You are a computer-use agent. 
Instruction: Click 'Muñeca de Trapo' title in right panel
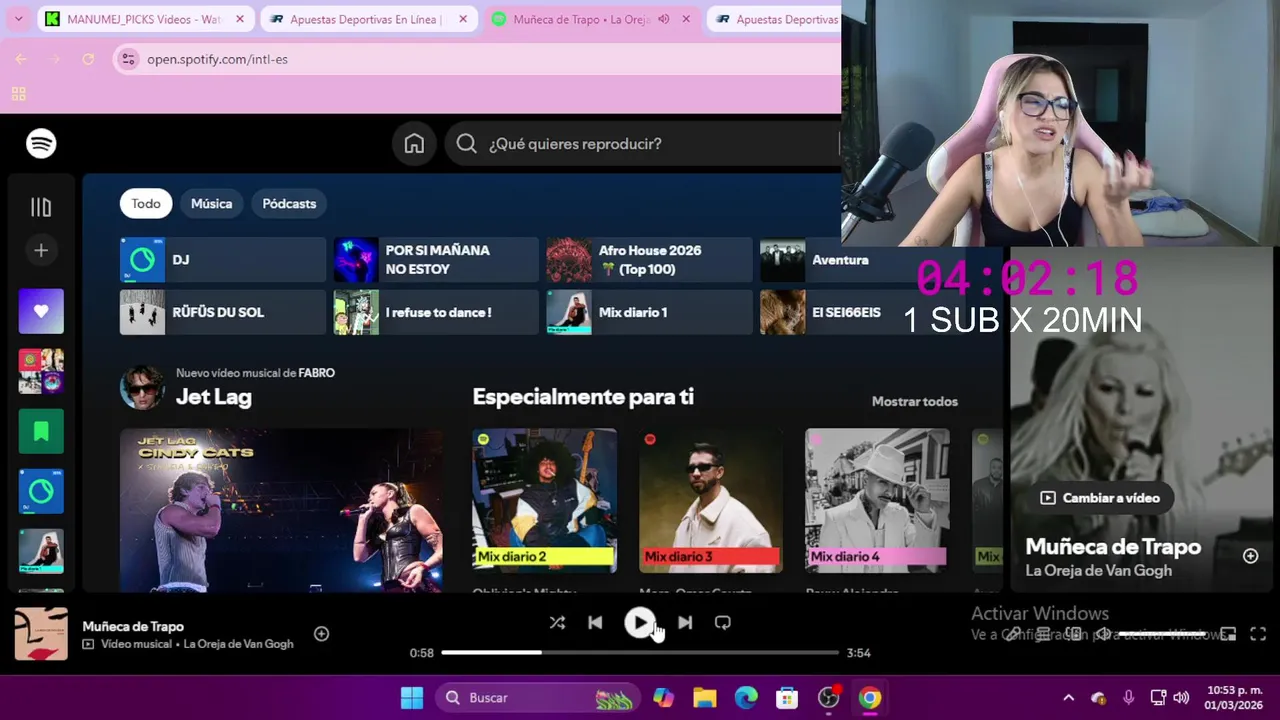(x=1113, y=547)
